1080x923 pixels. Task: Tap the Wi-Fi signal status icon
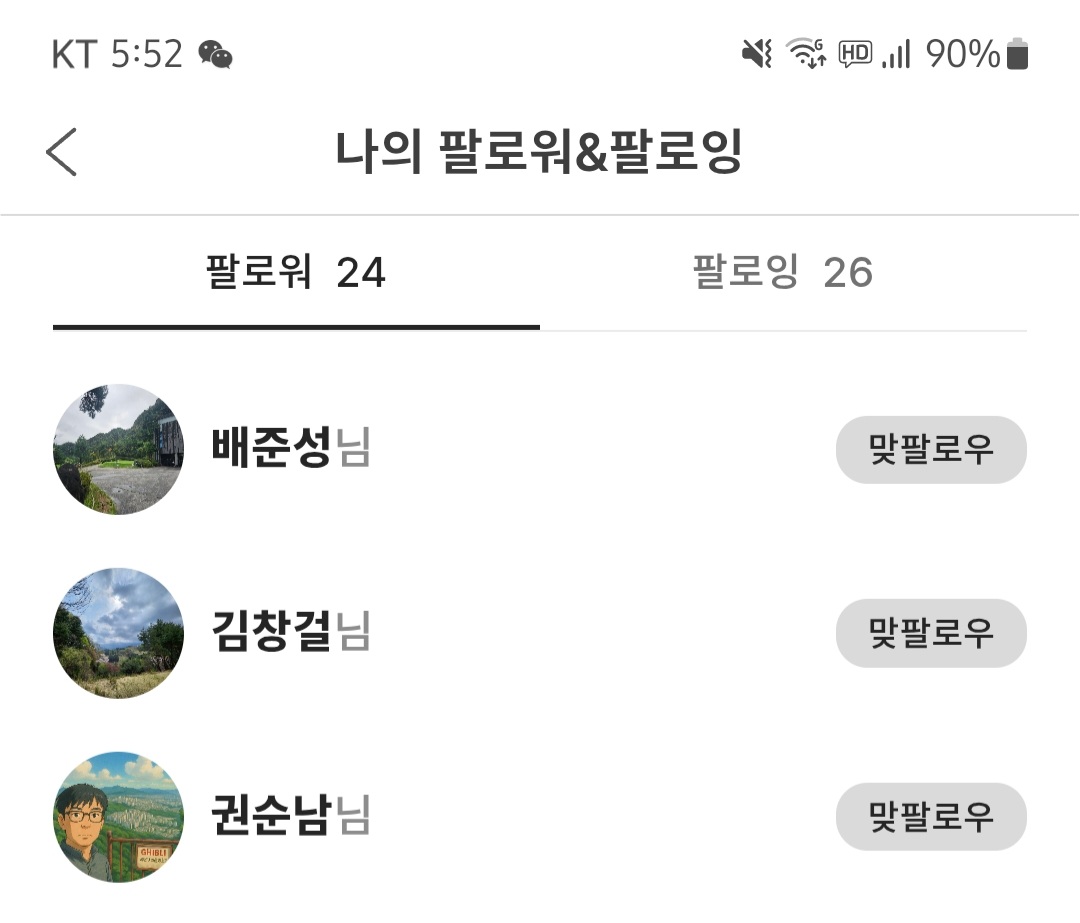point(806,53)
